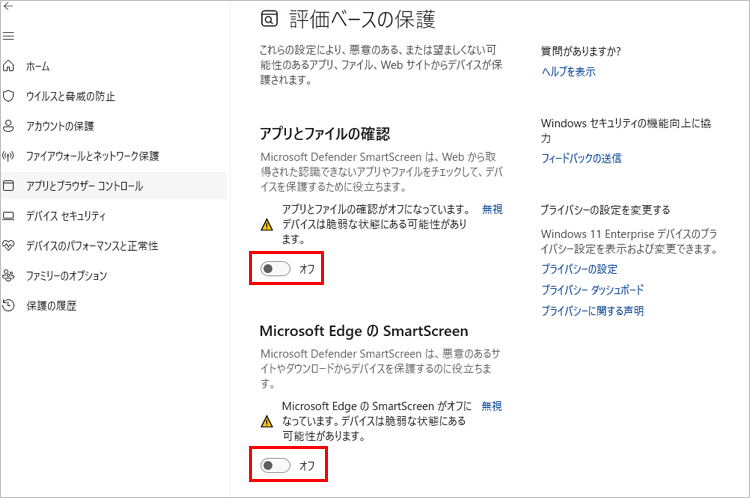This screenshot has width=750, height=498.
Task: Open ファイアウォールとネットワーク保護 menu item
Action: click(92, 156)
